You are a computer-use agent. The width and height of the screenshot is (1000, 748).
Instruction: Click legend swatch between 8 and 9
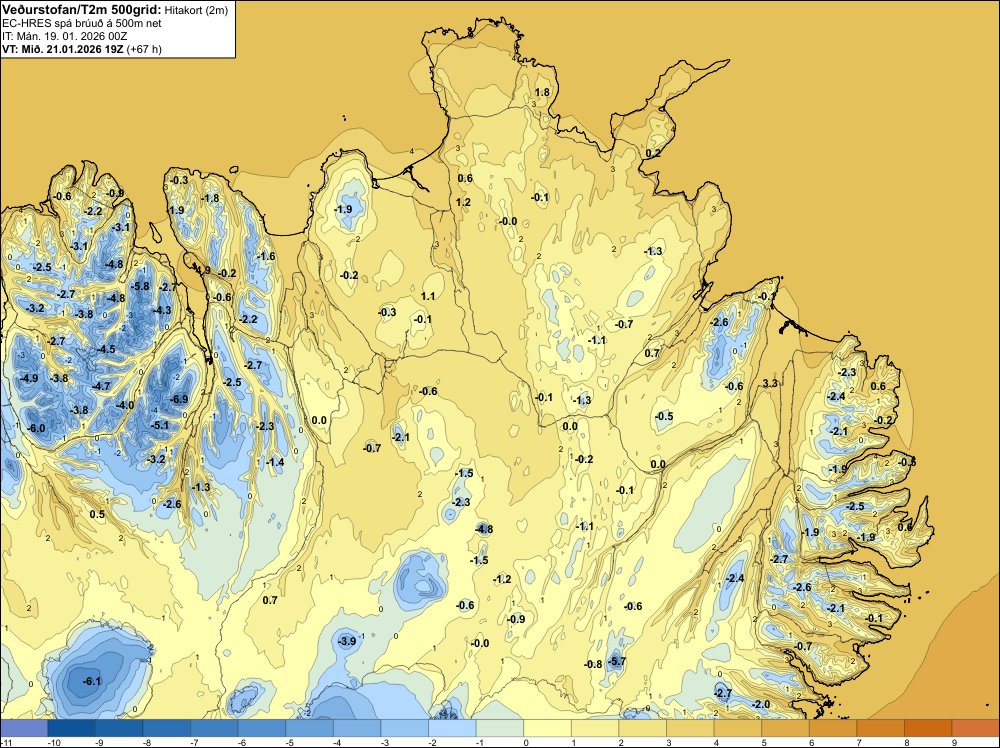pos(928,728)
